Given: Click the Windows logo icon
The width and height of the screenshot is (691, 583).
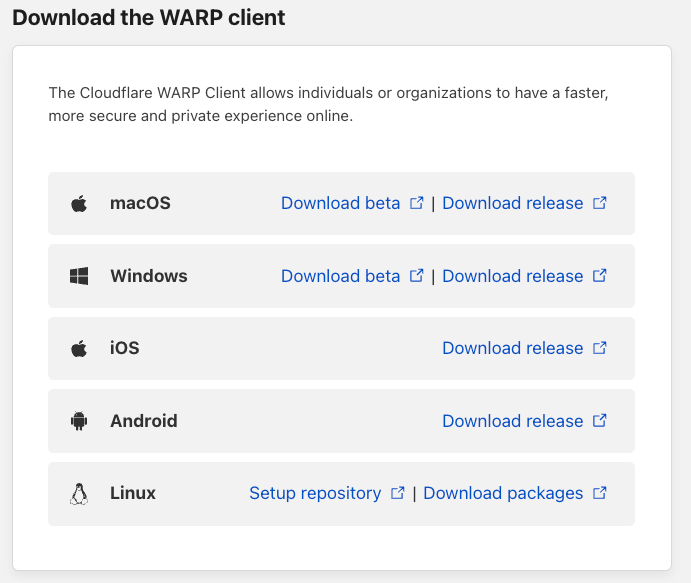Looking at the screenshot, I should pos(79,276).
